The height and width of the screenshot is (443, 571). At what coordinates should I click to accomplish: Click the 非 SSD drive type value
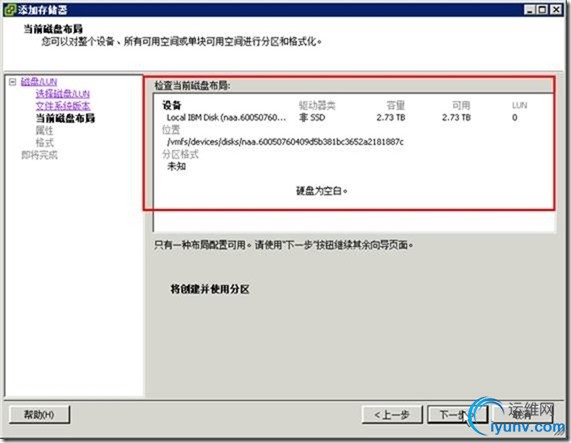tap(312, 118)
